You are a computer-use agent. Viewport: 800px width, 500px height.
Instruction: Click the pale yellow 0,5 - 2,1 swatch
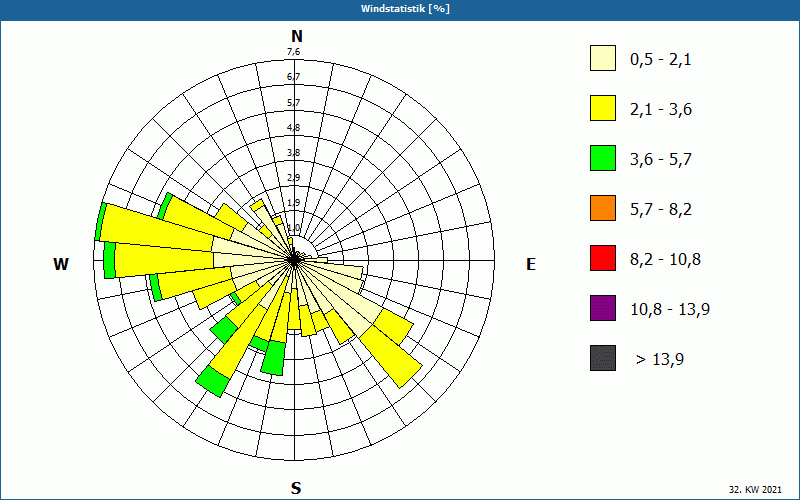[603, 58]
